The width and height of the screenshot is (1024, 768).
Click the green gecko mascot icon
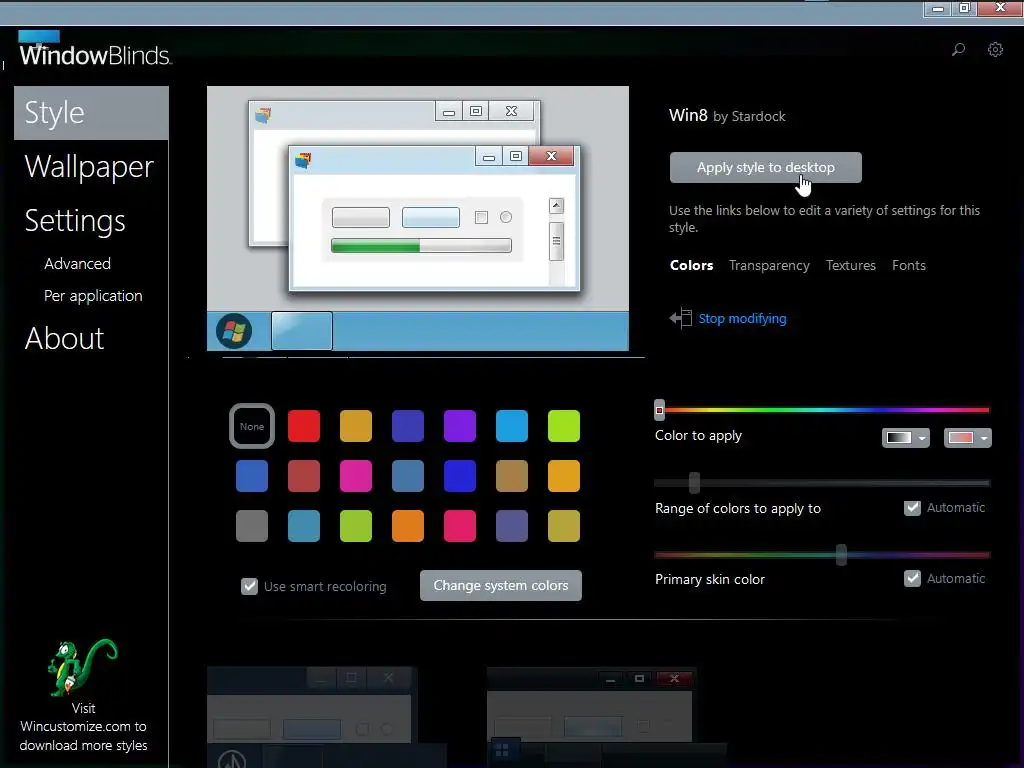click(x=82, y=667)
